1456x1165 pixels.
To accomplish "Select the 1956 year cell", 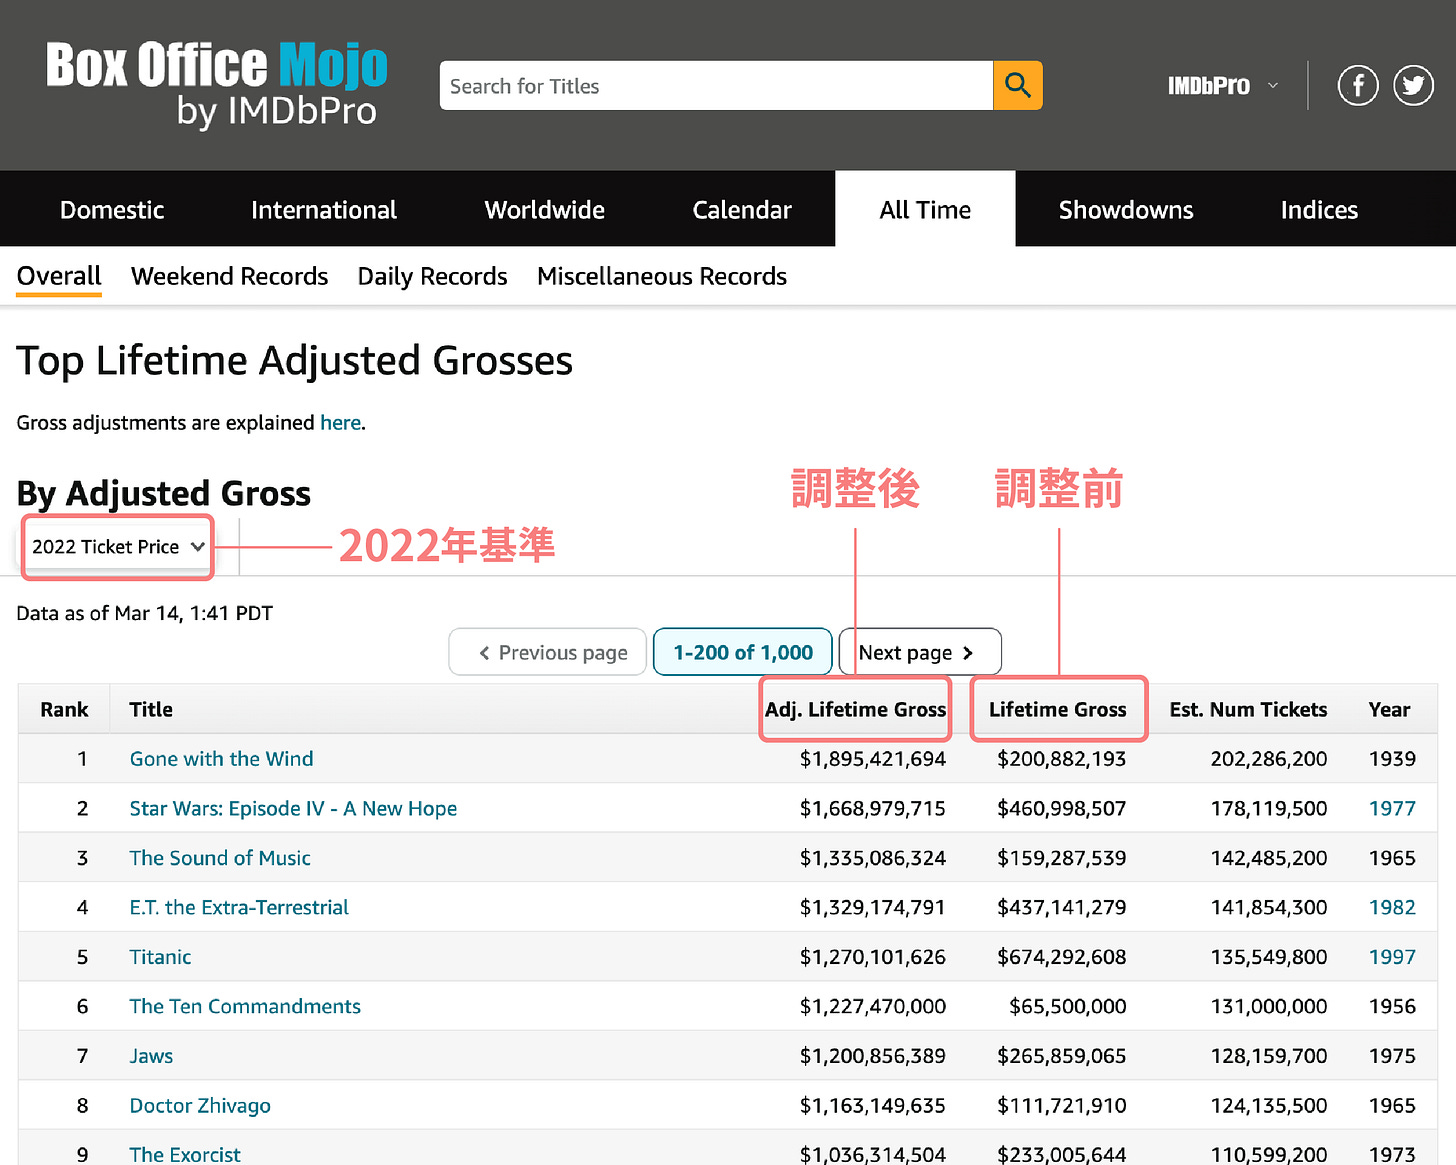I will click(x=1392, y=1007).
